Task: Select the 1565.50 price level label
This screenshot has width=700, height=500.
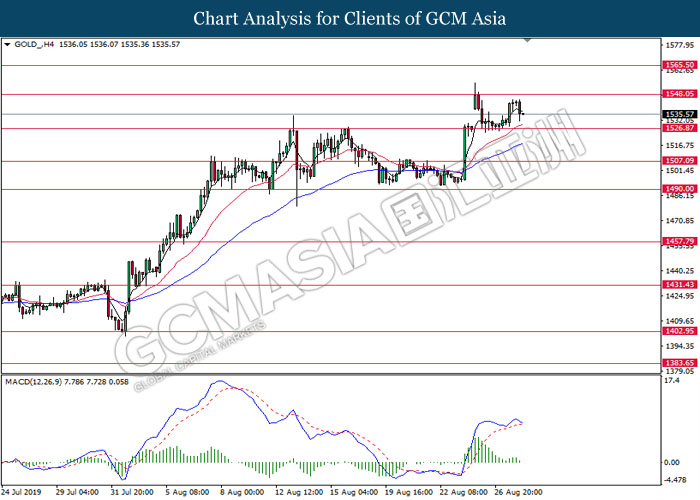Action: point(679,65)
